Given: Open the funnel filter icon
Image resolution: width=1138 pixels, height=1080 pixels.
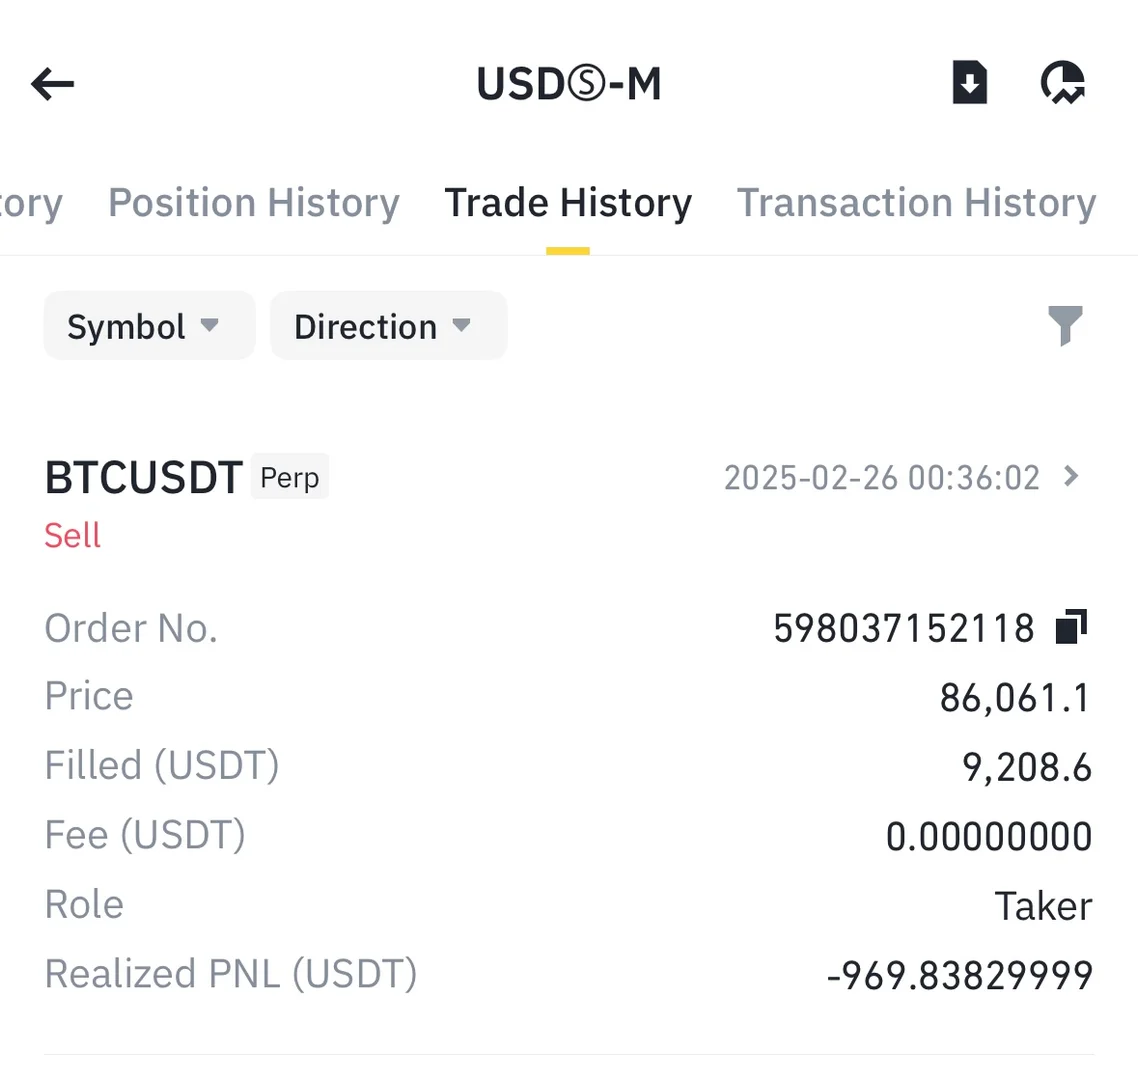Looking at the screenshot, I should (1065, 326).
